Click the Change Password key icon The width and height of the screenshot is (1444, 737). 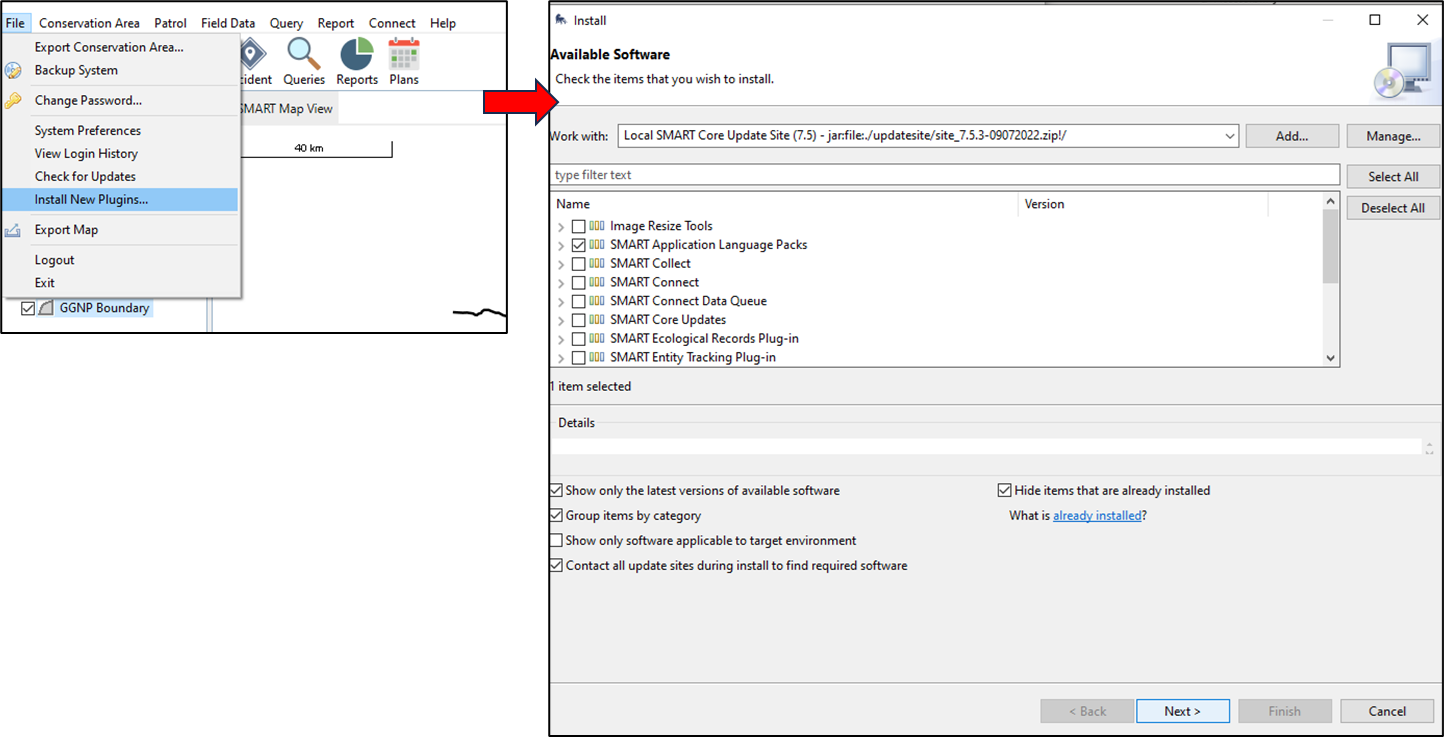(13, 101)
